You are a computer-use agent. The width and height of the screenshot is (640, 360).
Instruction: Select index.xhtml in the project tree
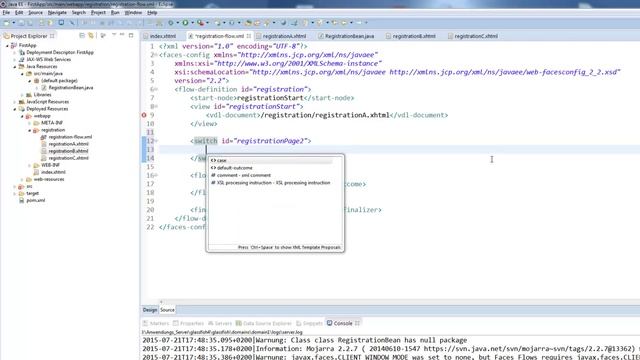click(53, 172)
